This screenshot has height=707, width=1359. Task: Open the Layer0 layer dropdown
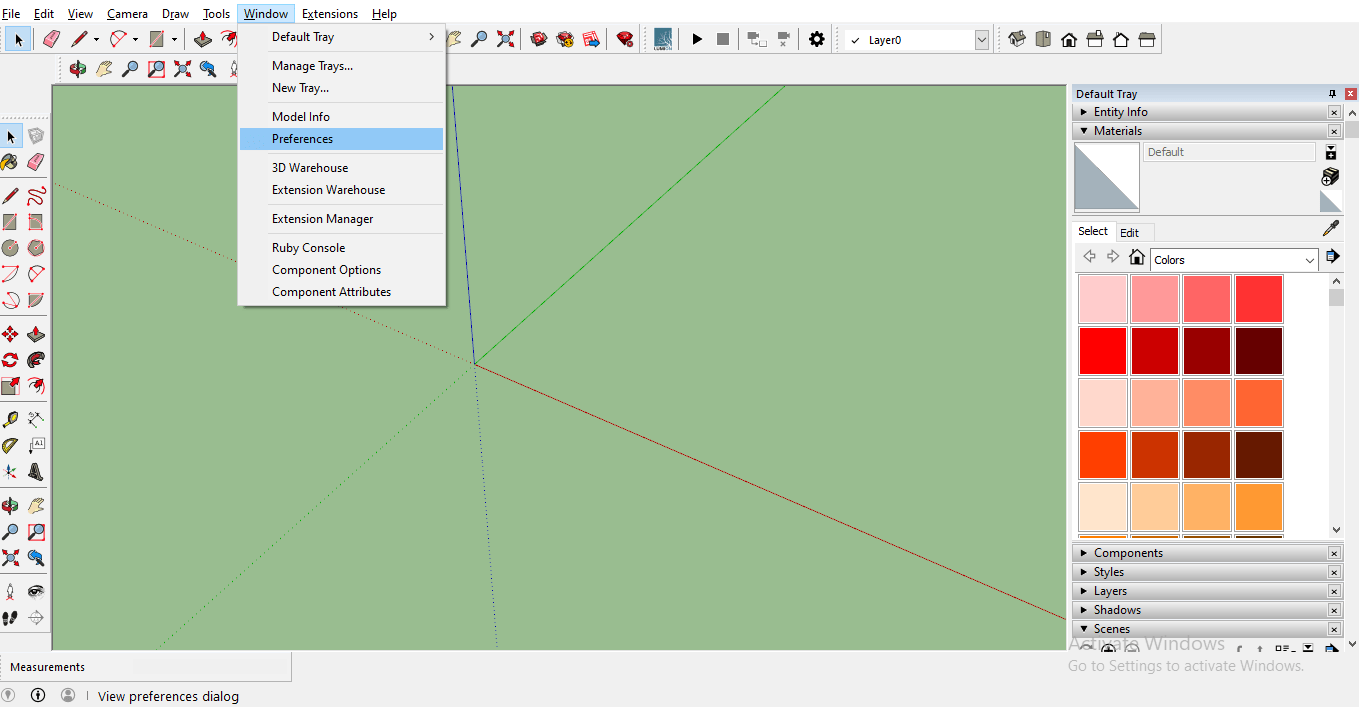click(981, 40)
